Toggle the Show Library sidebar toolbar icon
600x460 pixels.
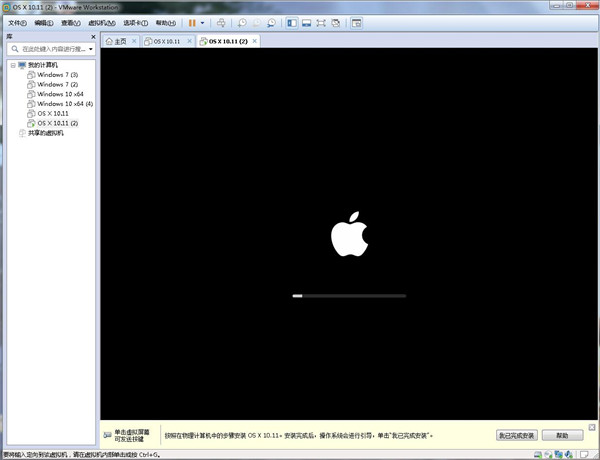click(x=292, y=23)
